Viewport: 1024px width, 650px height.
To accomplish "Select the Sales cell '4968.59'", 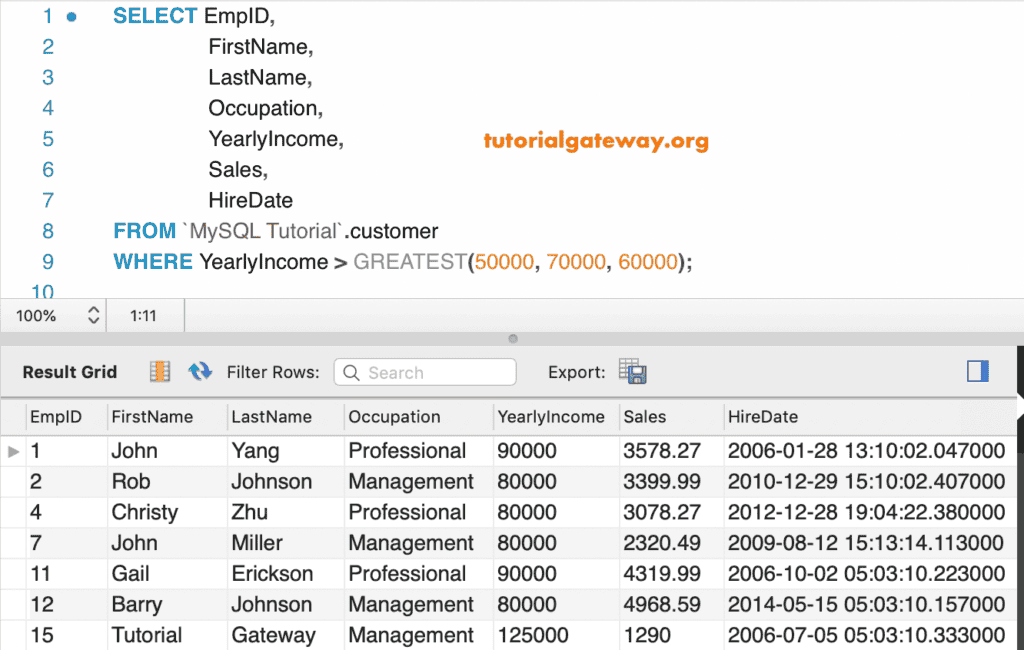I will (662, 604).
